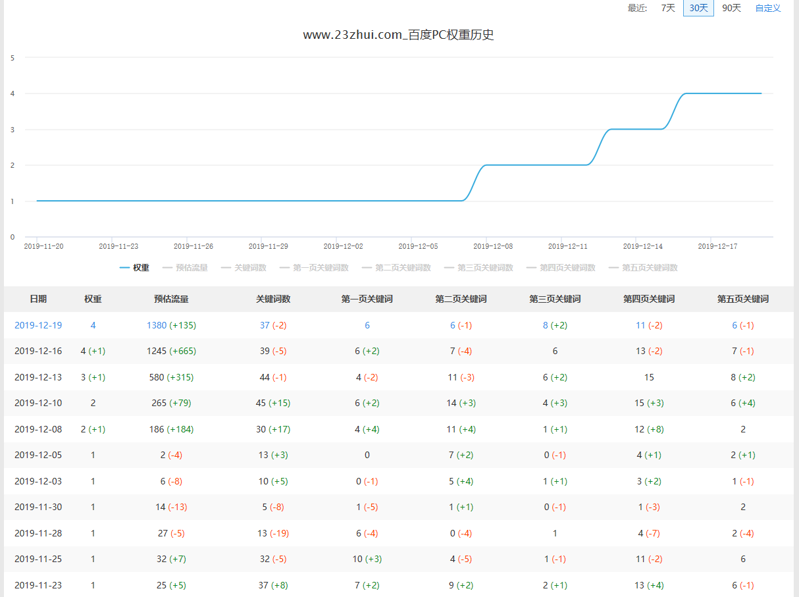Image resolution: width=799 pixels, height=597 pixels.
Task: Open the 2019-12-19 date link
Action: [38, 325]
